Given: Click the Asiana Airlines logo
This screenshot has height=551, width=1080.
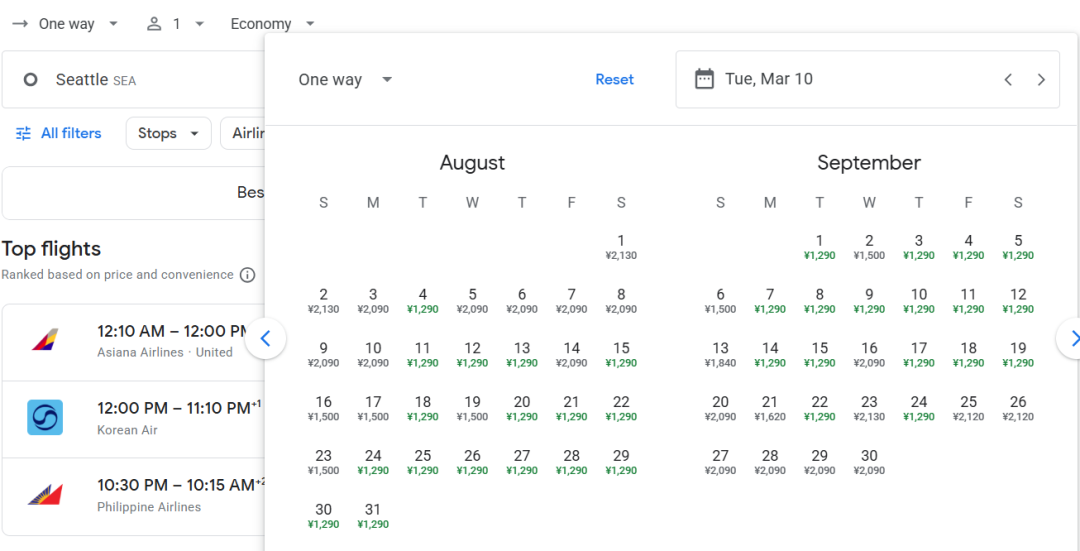Looking at the screenshot, I should tap(45, 341).
